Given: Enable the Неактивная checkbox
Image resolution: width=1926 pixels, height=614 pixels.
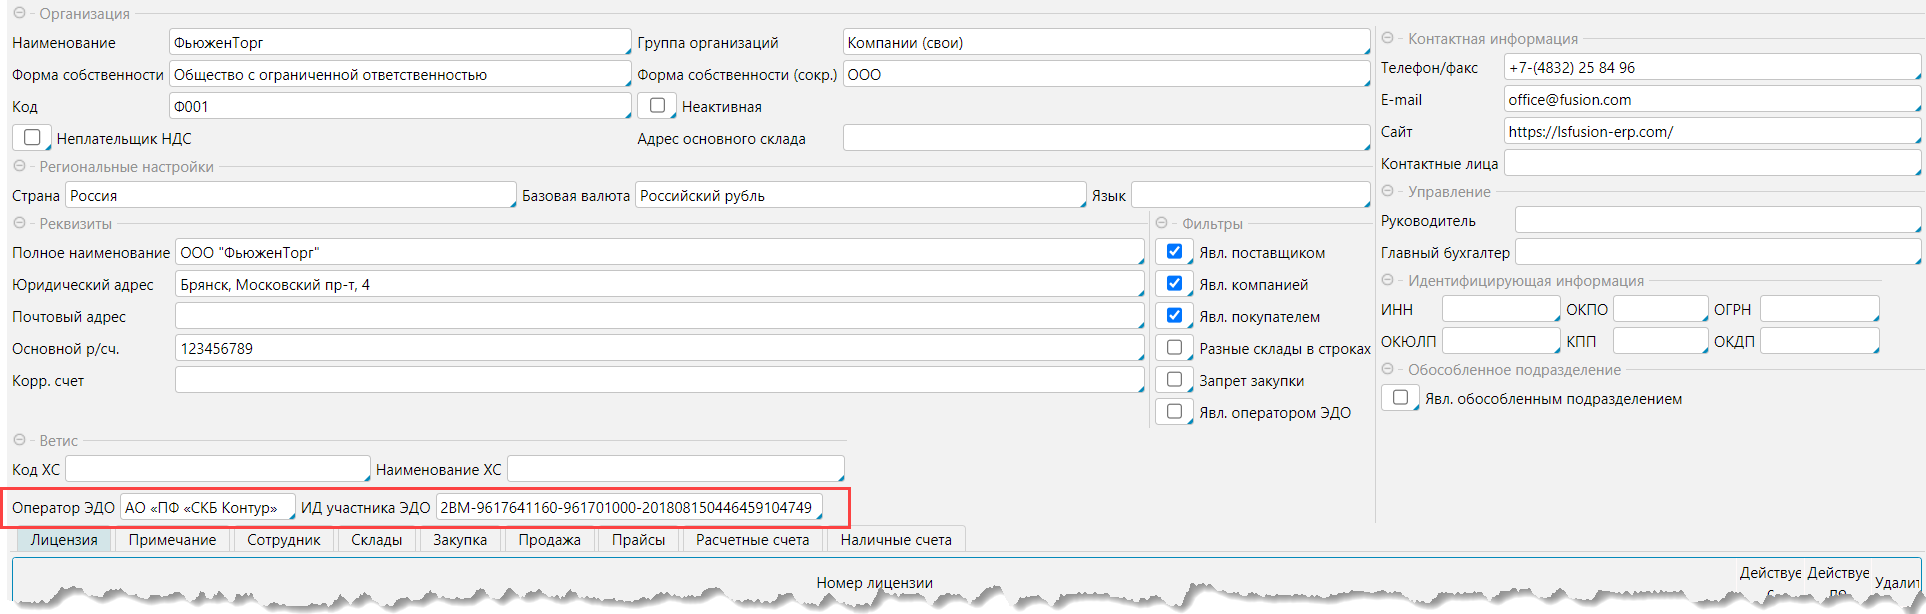Looking at the screenshot, I should [657, 106].
